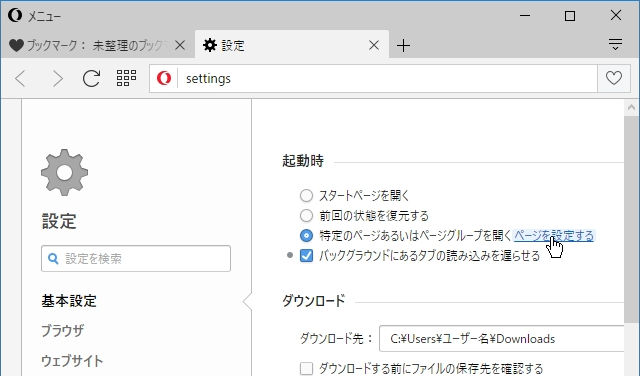Screen dimensions: 640x376
Task: Go back with the back arrow
Action: (20, 78)
